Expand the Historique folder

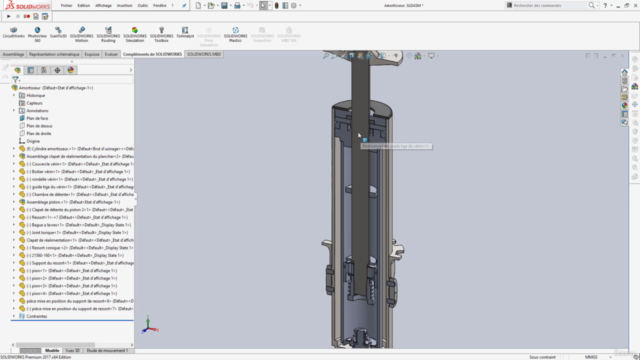[x=14, y=96]
